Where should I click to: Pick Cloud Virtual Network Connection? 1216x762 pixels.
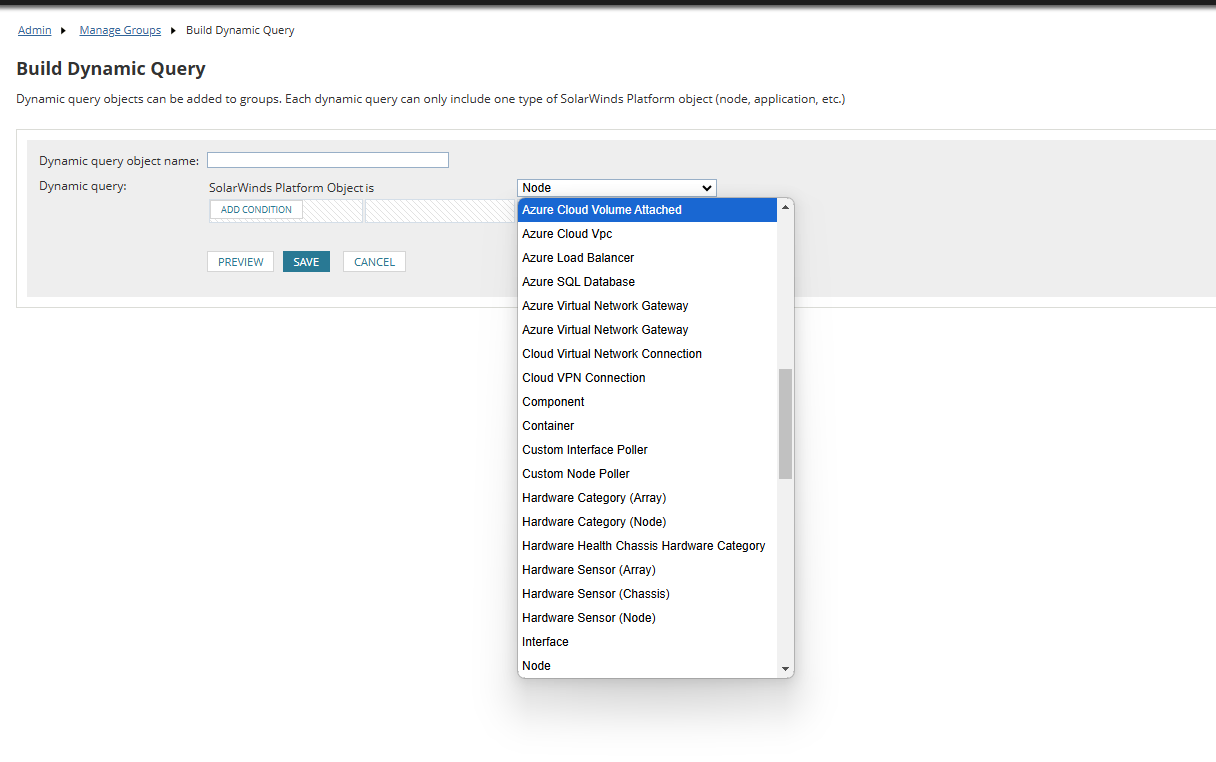[x=647, y=354]
